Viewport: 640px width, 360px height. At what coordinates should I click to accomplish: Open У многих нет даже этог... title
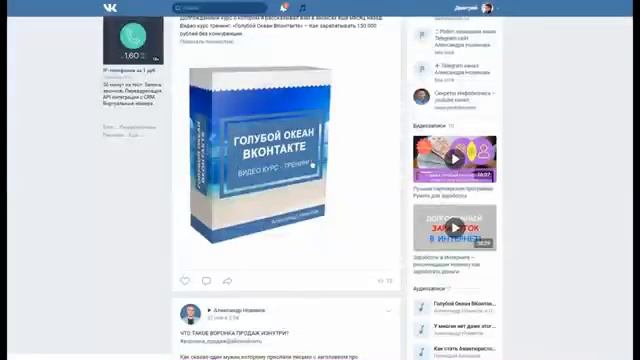click(464, 326)
